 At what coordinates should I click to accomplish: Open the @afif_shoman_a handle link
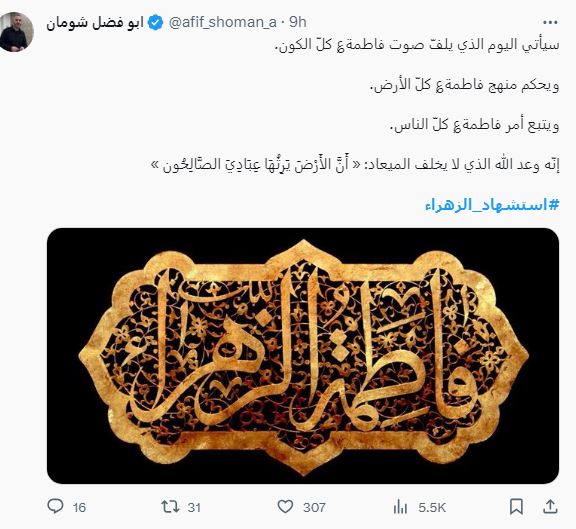223,22
